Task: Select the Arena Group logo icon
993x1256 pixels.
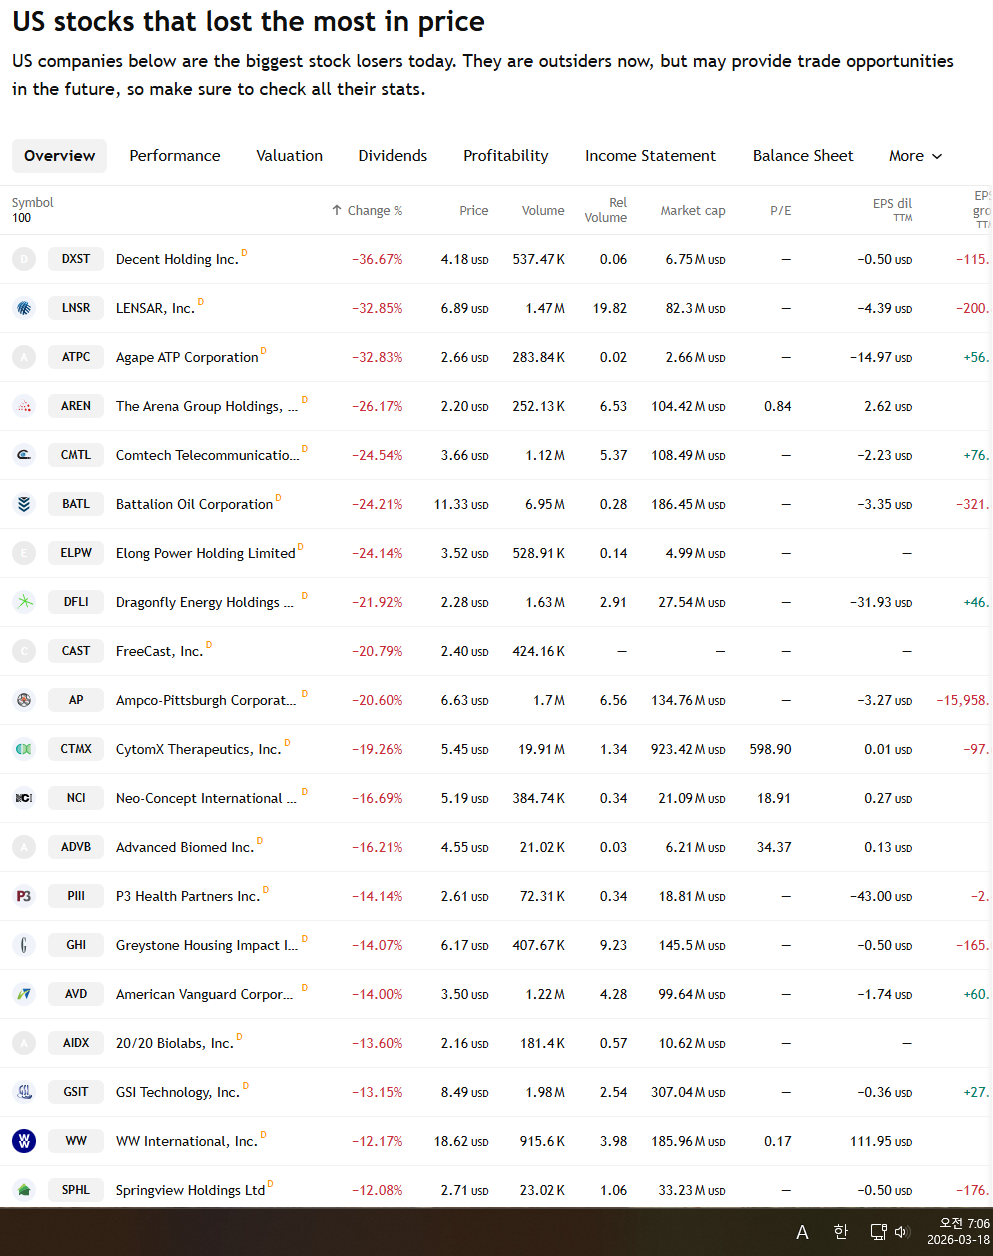Action: (24, 406)
